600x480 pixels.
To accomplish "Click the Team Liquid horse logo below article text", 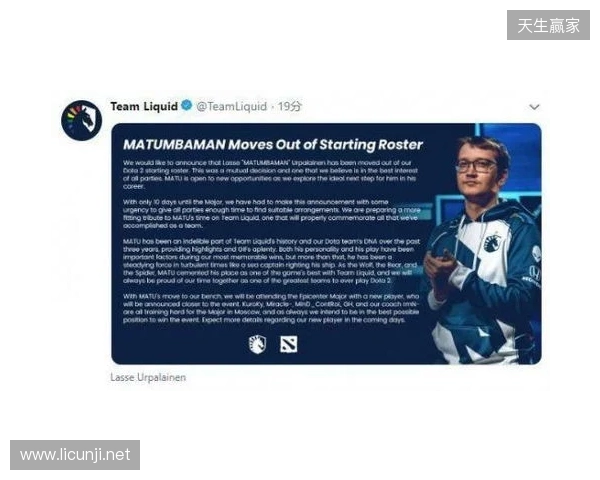I will [257, 344].
